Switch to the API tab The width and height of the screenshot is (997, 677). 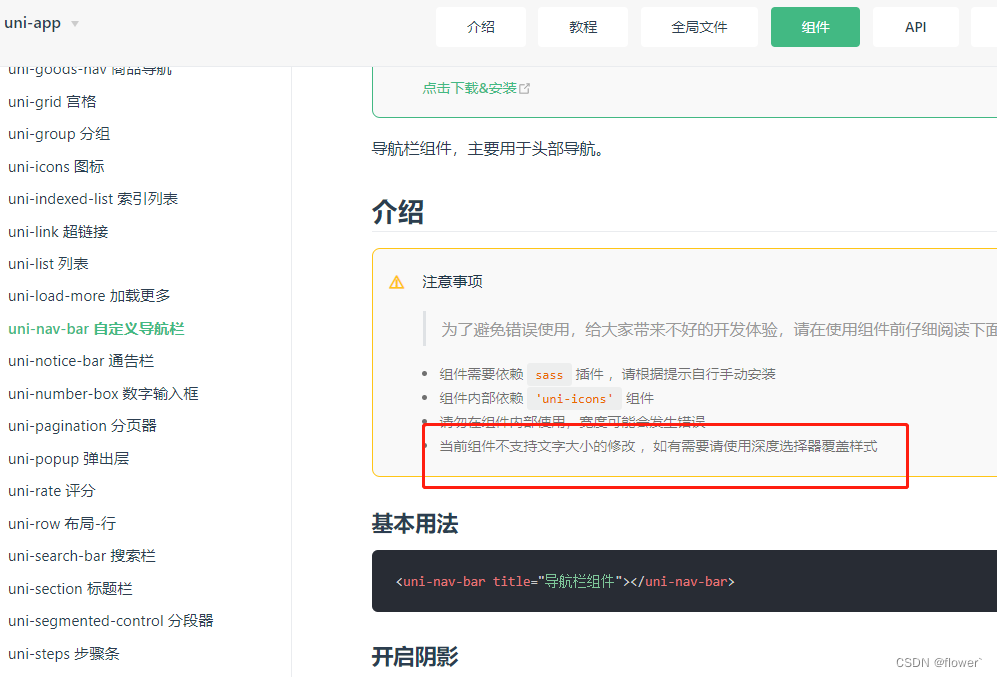[915, 27]
